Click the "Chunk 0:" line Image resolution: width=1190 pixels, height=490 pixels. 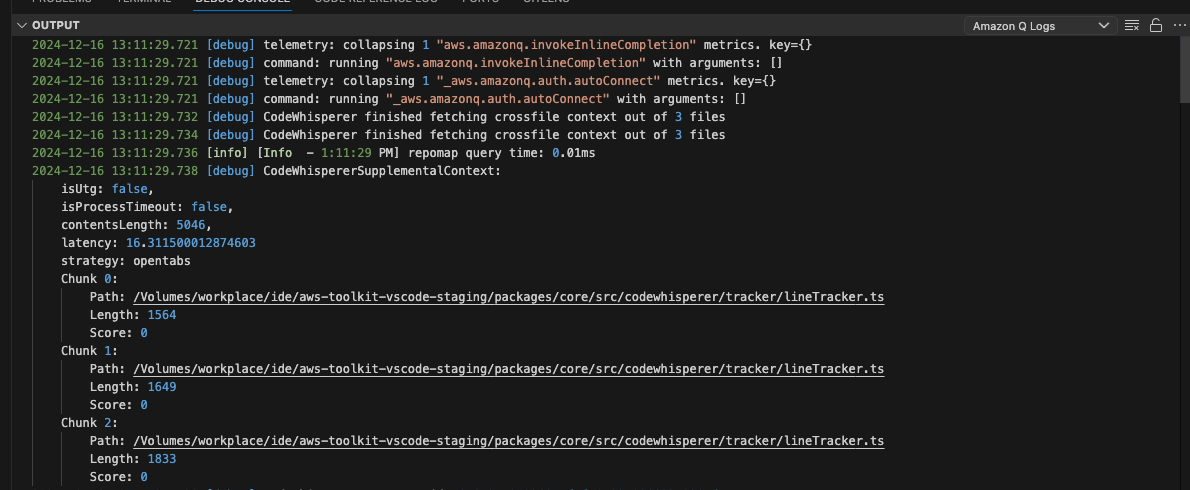click(90, 279)
